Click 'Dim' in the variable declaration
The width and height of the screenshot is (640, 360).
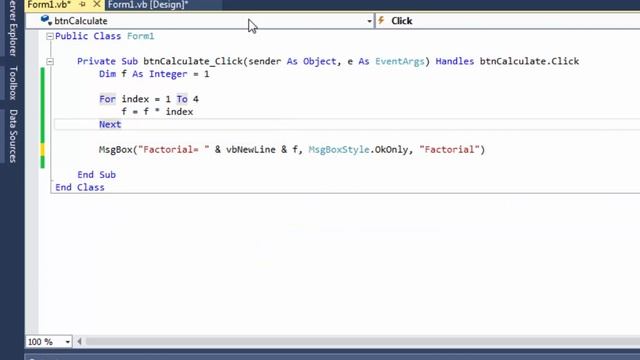[107, 74]
